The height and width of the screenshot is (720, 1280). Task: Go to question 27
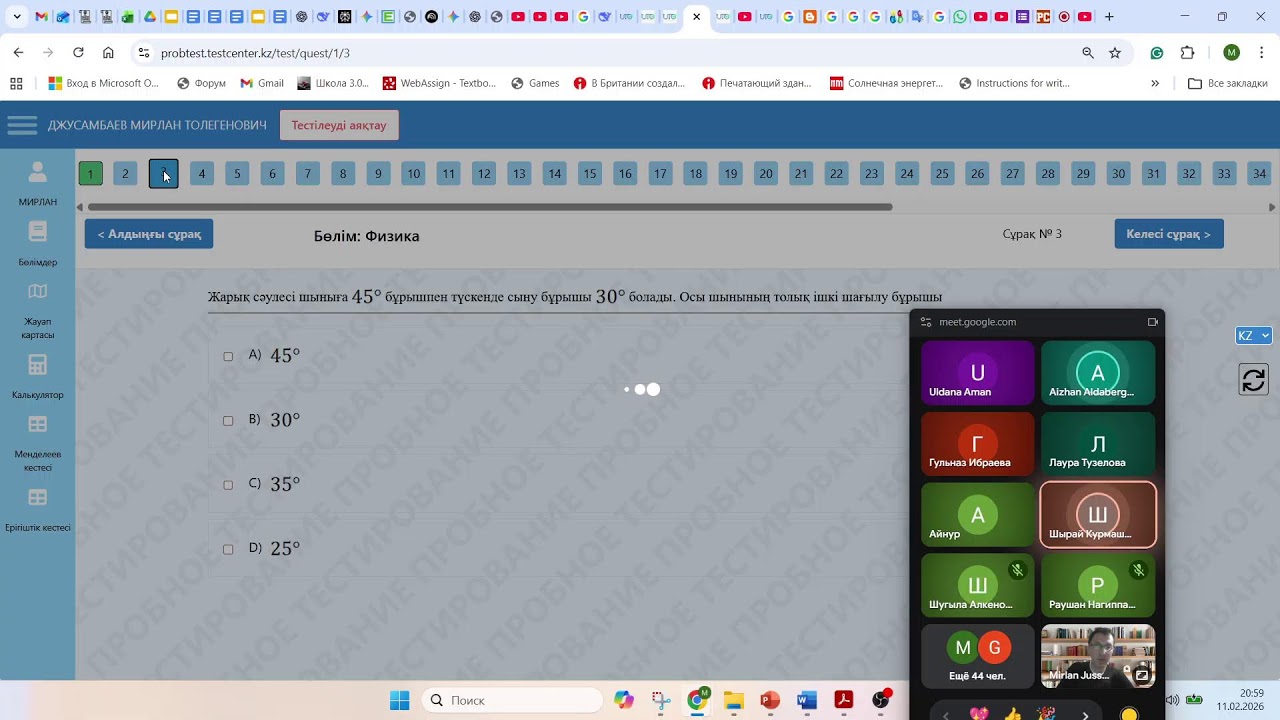pos(1013,173)
